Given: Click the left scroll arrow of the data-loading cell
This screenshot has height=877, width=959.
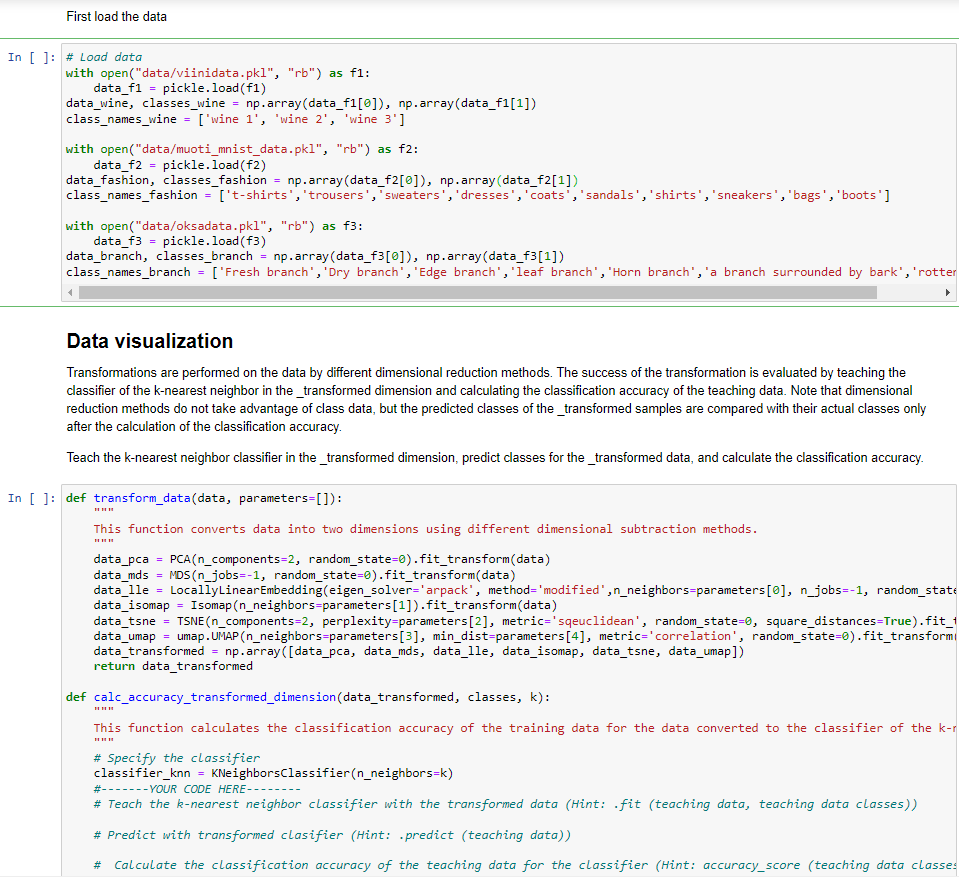Looking at the screenshot, I should (x=69, y=291).
